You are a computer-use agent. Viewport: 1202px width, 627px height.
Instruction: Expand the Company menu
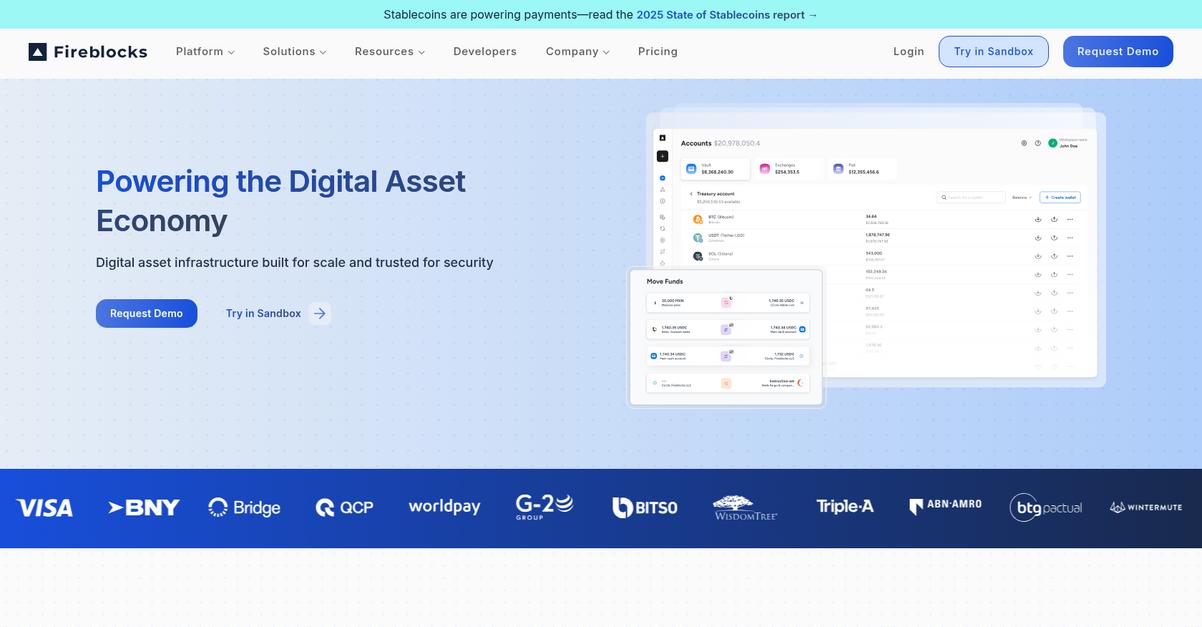(577, 51)
